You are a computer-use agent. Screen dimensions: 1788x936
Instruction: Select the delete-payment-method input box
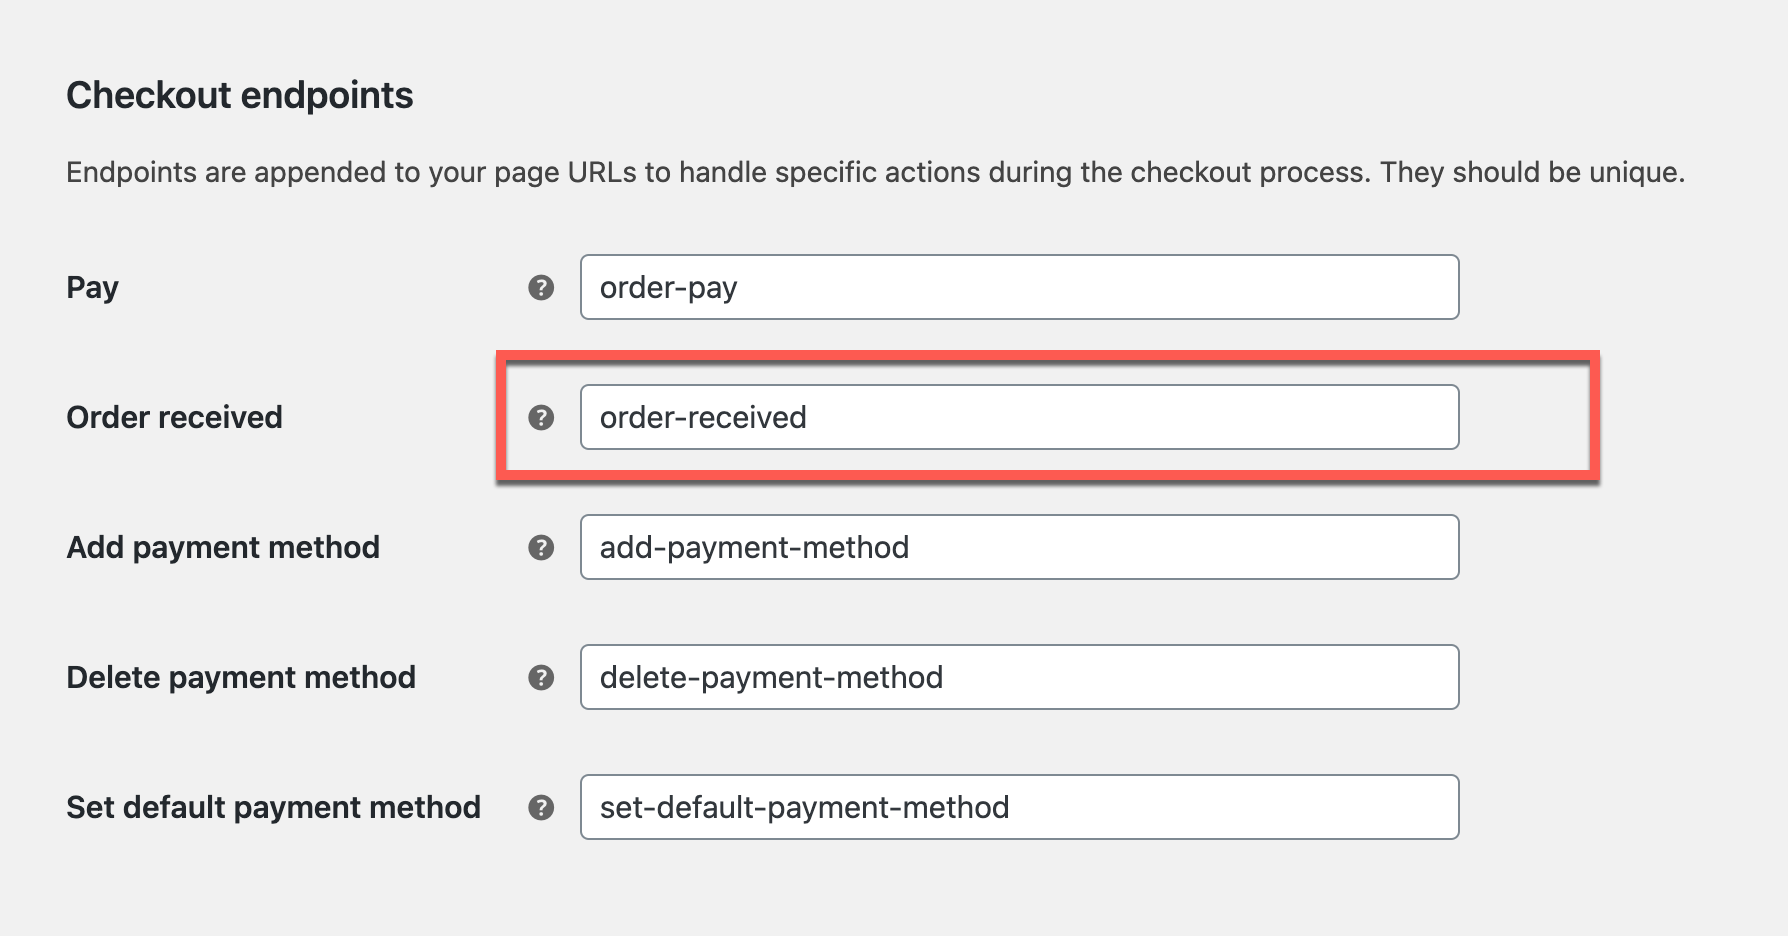pos(1018,678)
